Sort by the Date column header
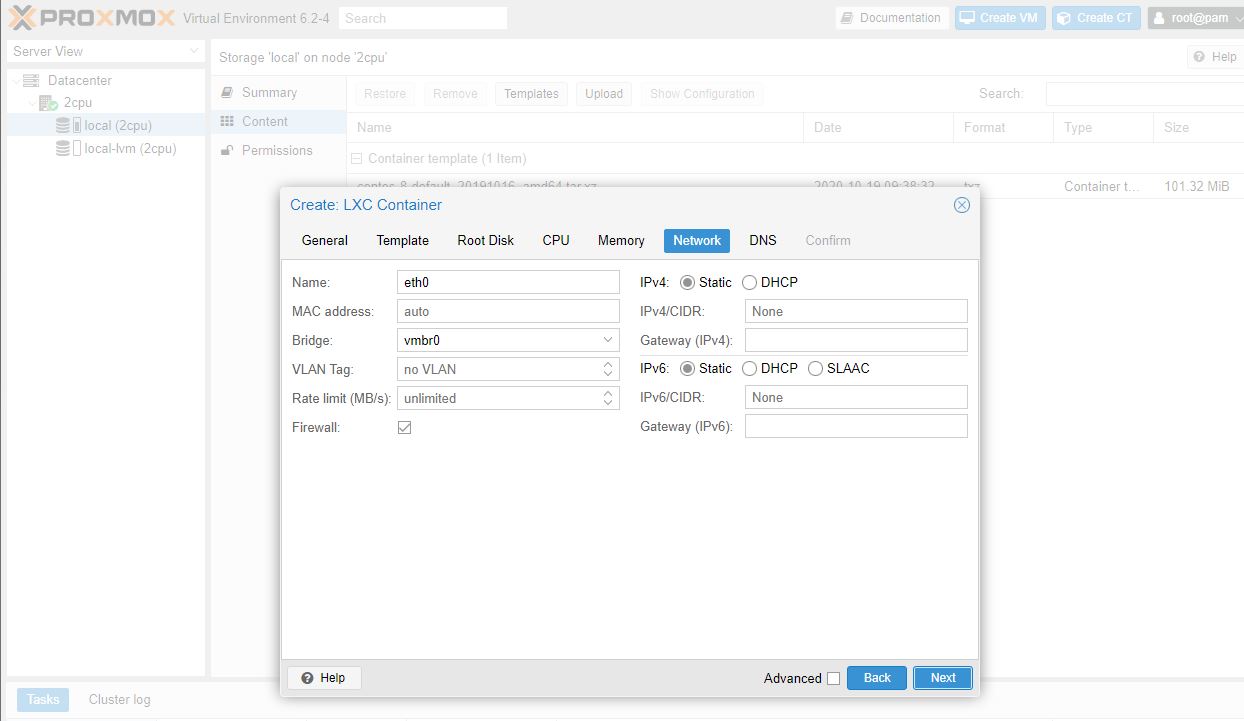The height and width of the screenshot is (721, 1244). 879,128
